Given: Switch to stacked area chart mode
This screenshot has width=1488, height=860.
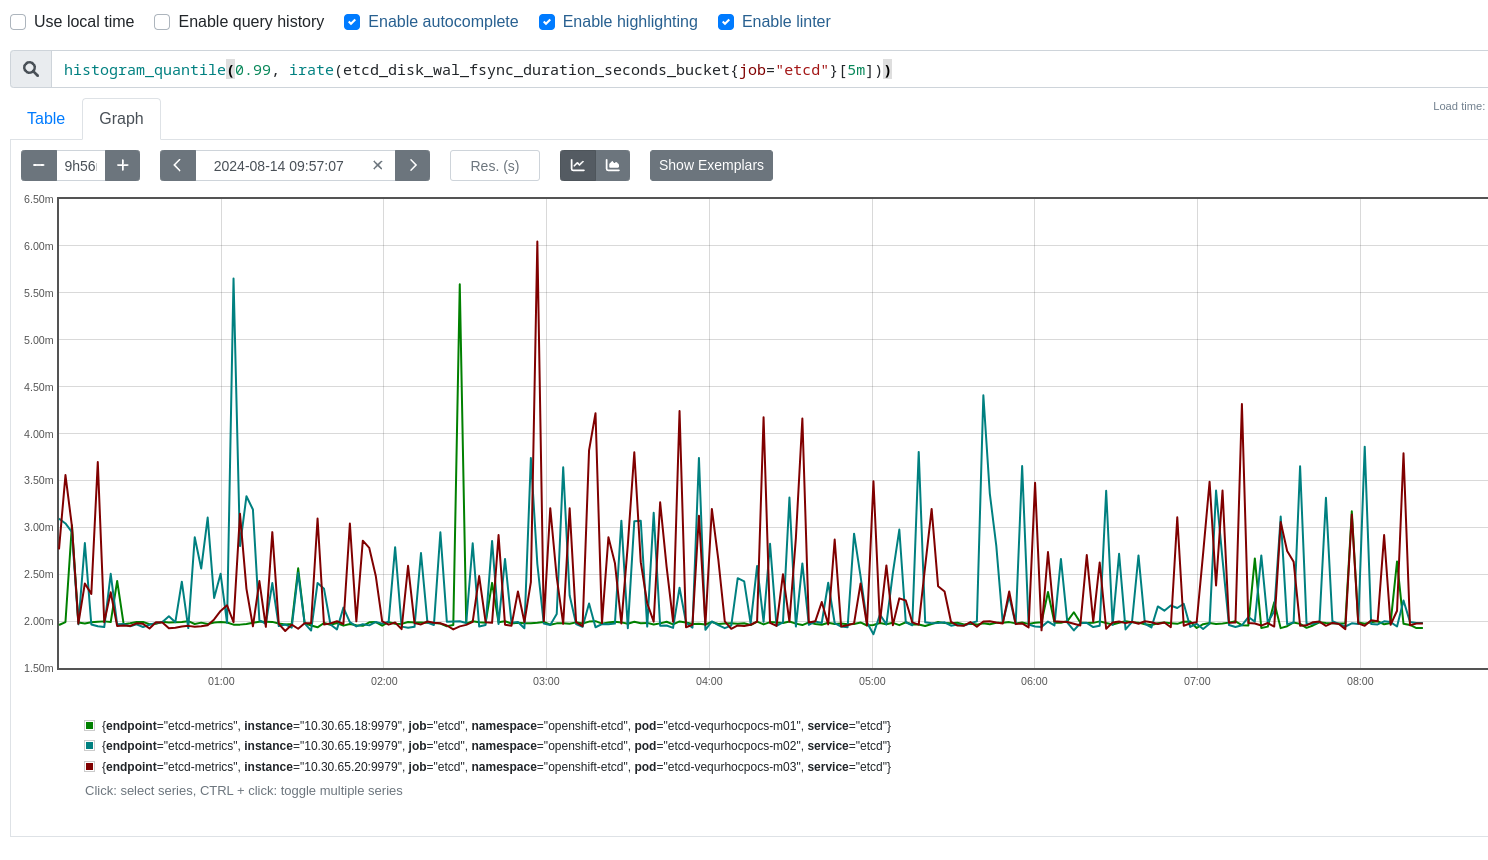Looking at the screenshot, I should 613,165.
